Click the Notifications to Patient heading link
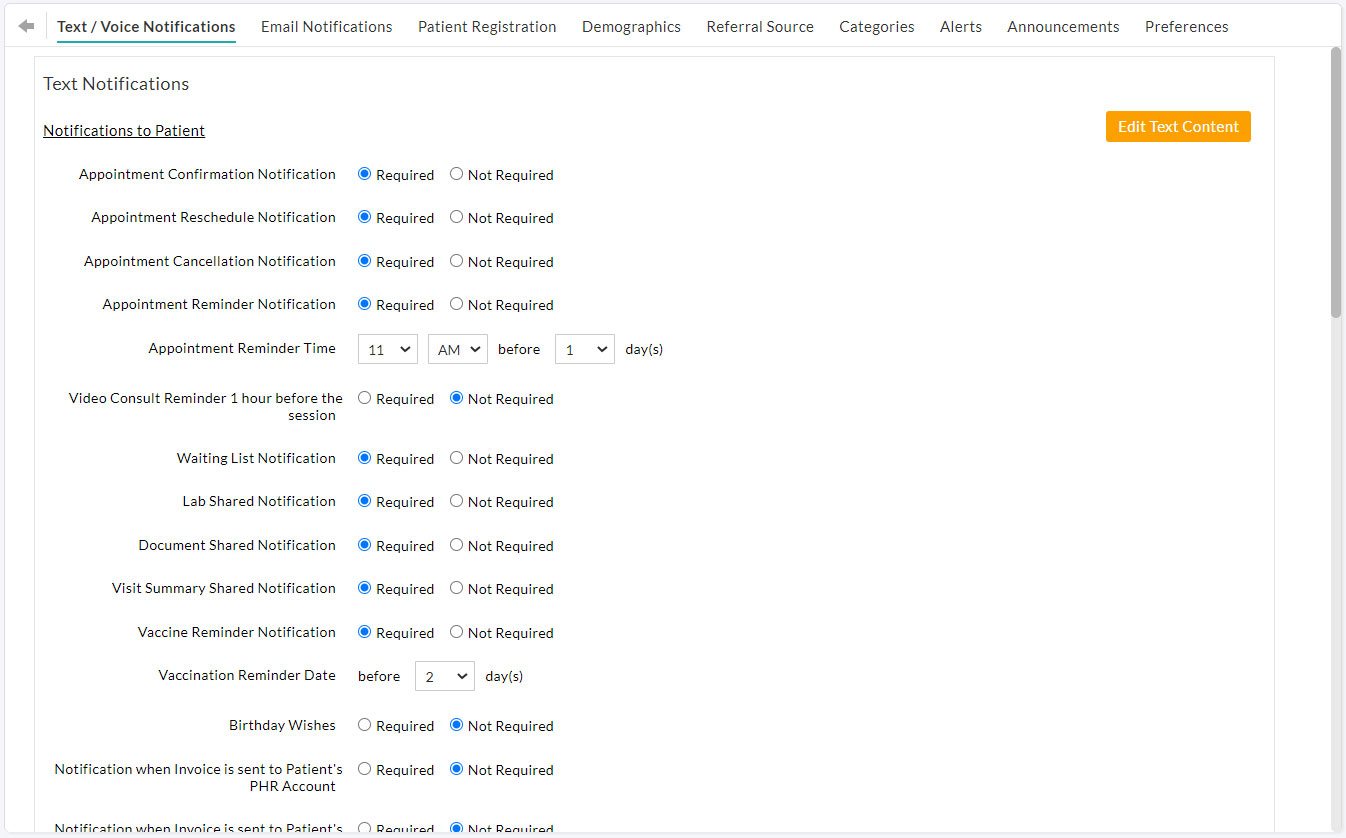This screenshot has width=1346, height=838. pos(124,131)
